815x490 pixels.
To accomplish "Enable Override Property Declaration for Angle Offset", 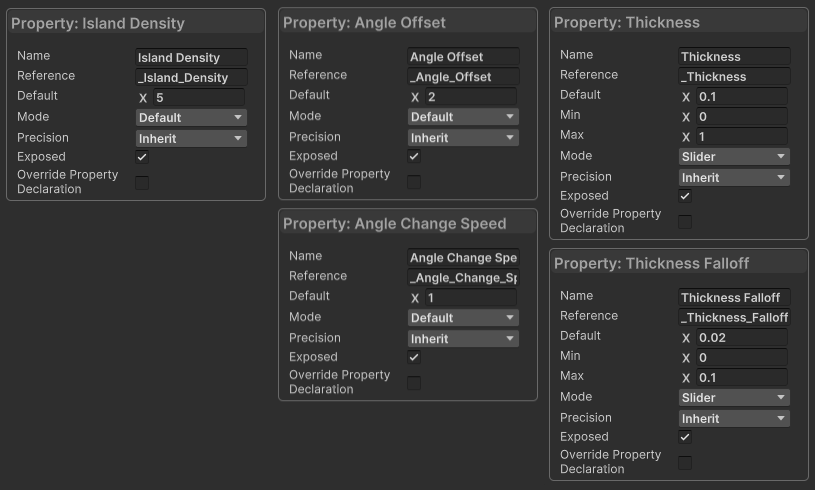I will coord(414,182).
